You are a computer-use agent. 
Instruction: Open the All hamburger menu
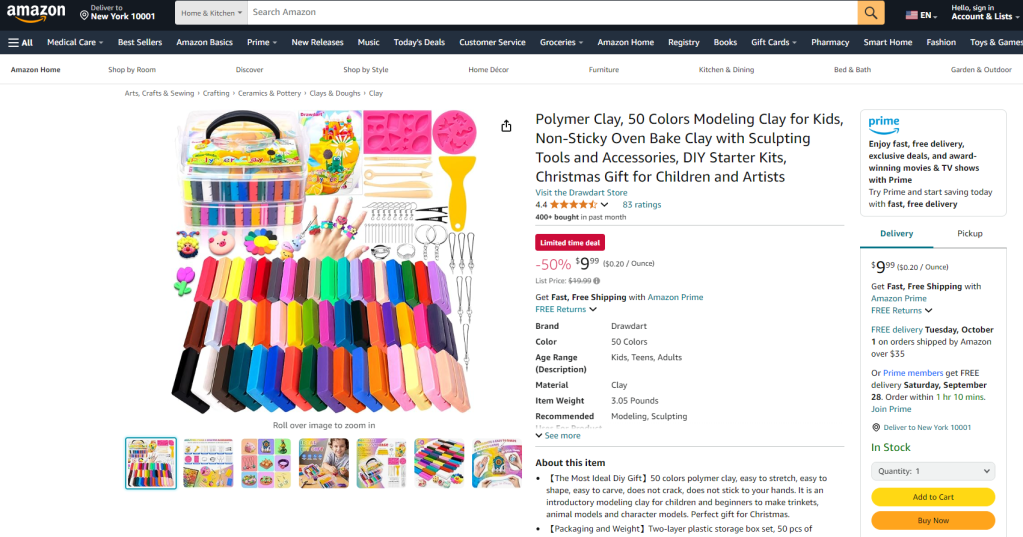click(x=21, y=43)
